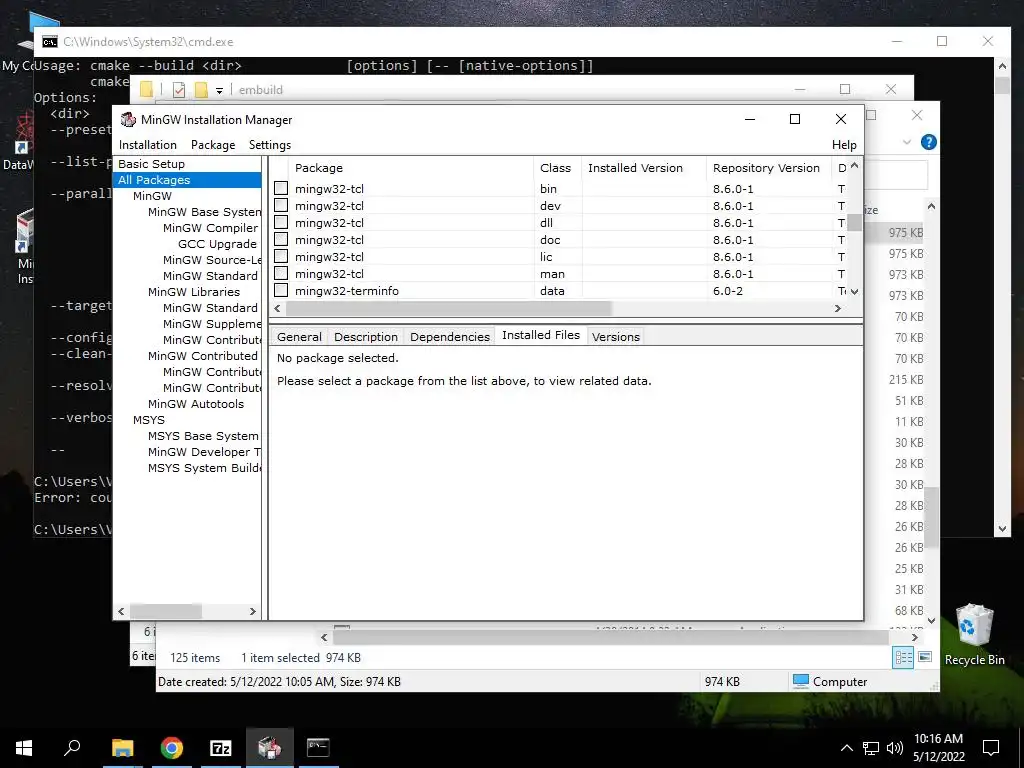Select MinGW Base System tree node

(x=204, y=212)
